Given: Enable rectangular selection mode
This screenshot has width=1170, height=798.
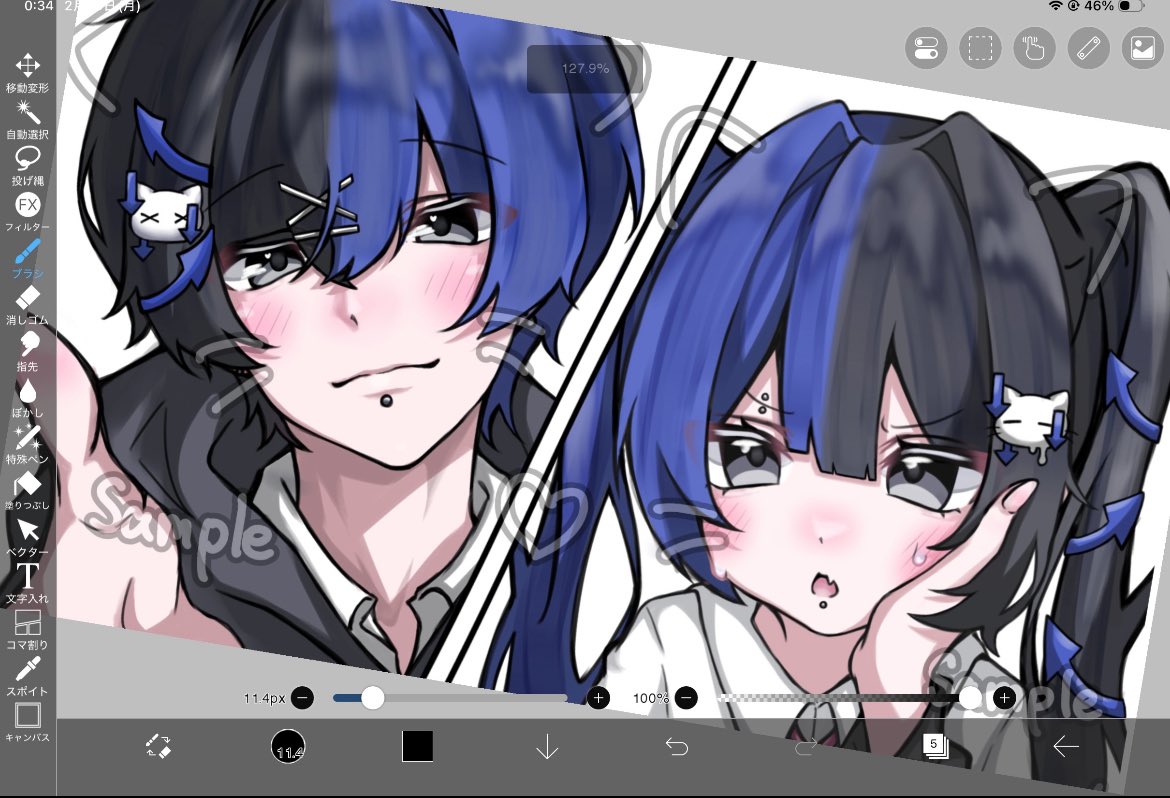Looking at the screenshot, I should pos(980,48).
